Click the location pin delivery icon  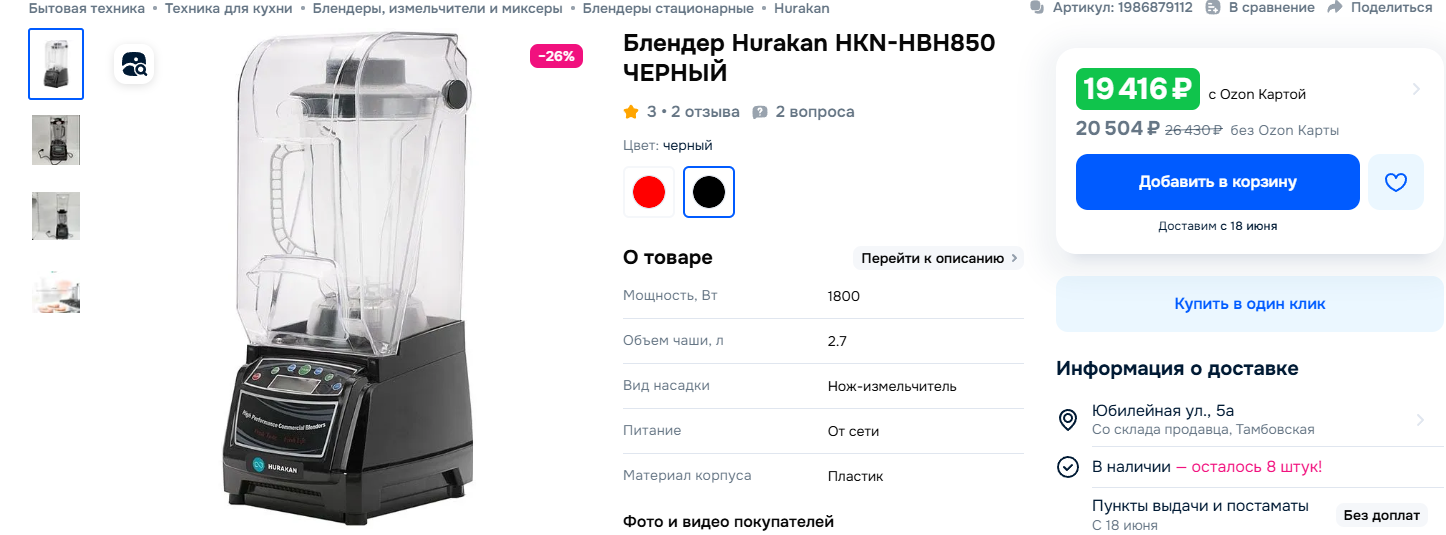pos(1068,420)
